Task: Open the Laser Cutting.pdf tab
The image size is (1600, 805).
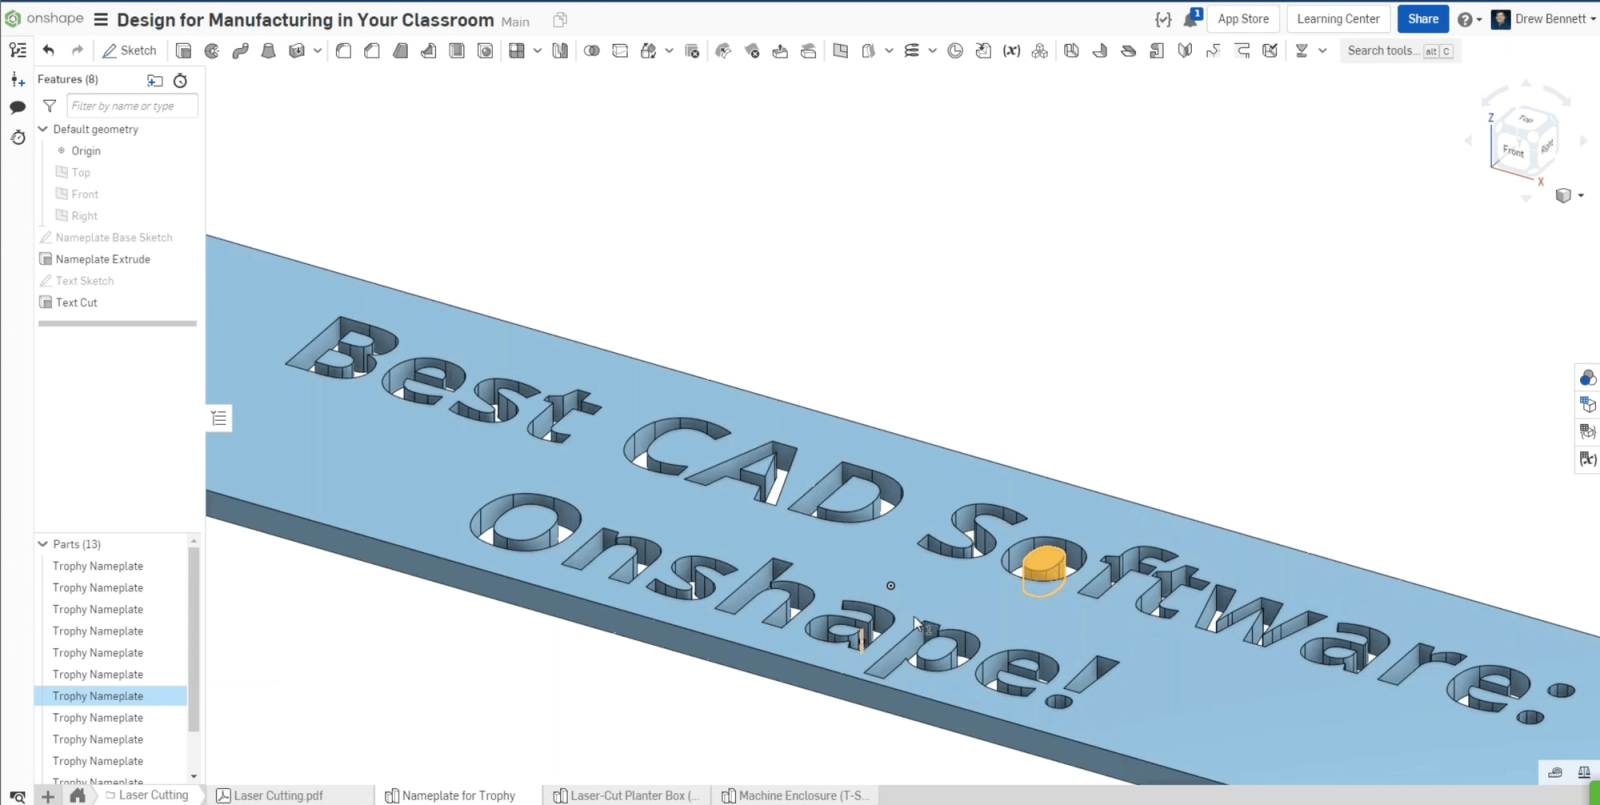Action: pyautogui.click(x=277, y=796)
